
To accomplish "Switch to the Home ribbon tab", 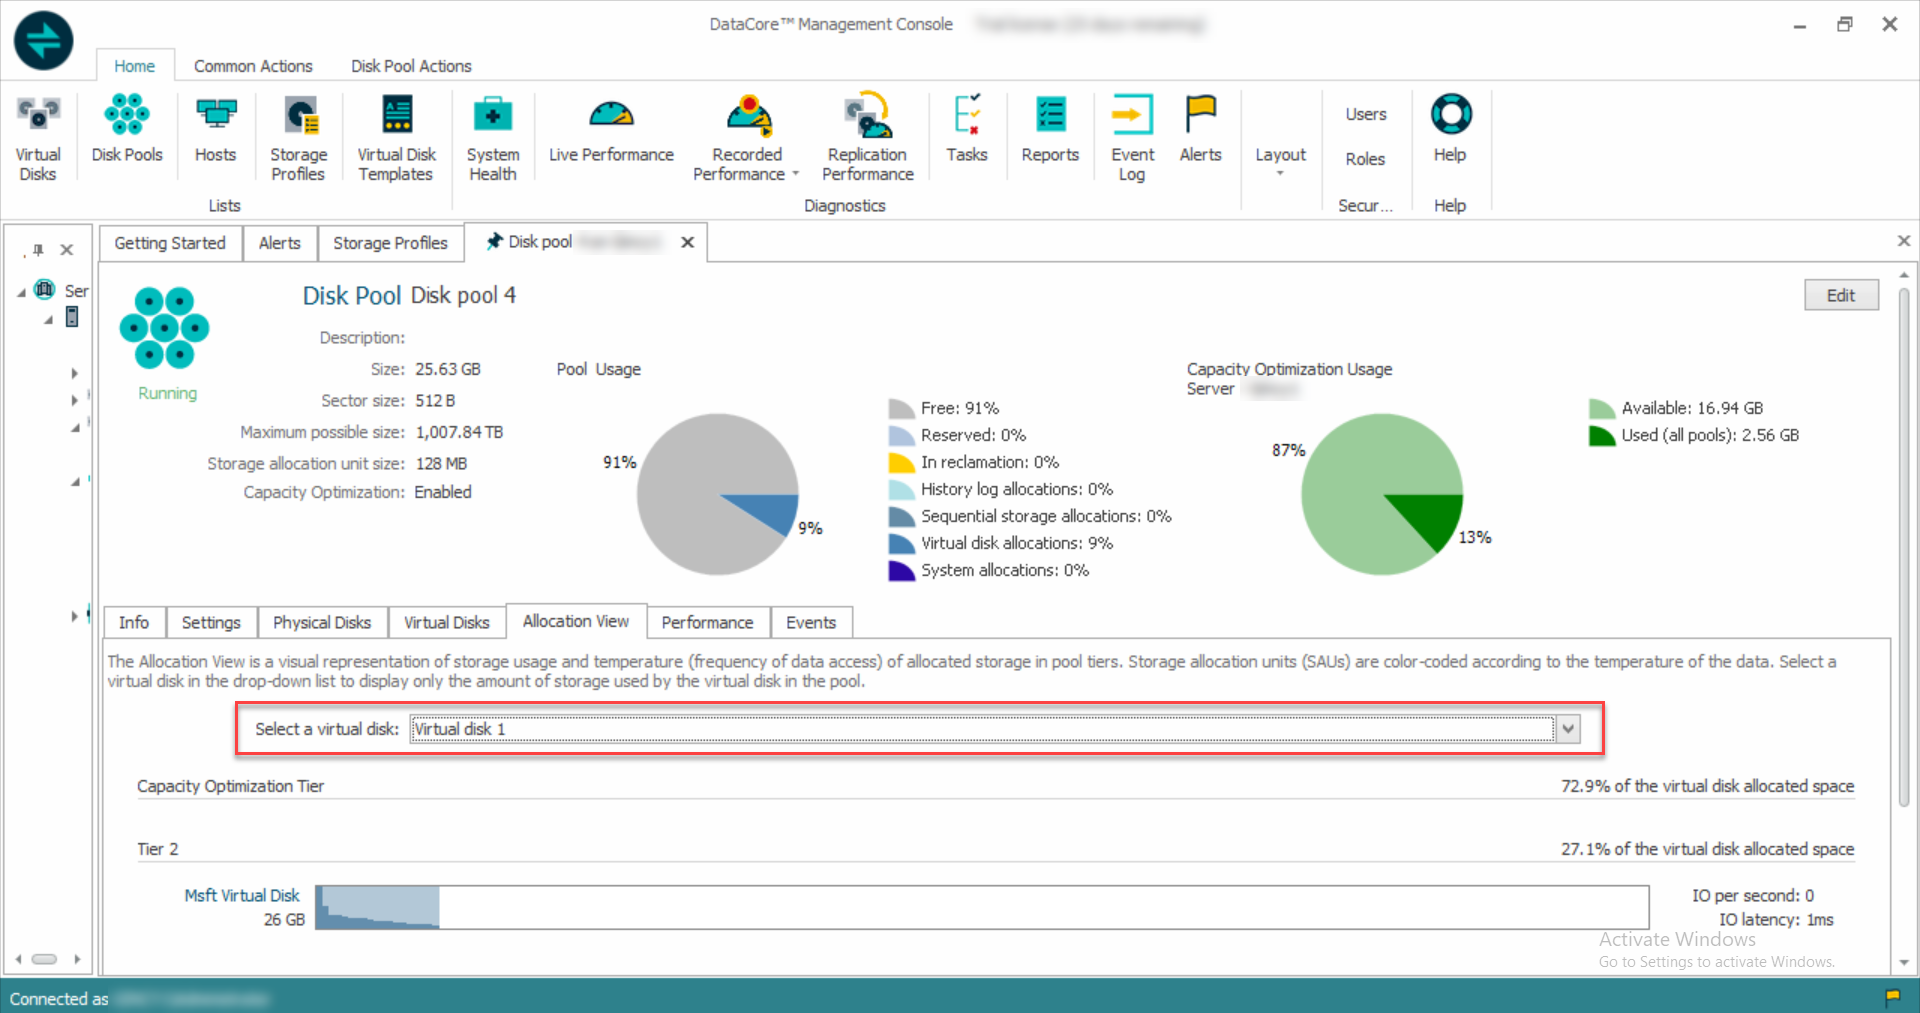I will 134,66.
